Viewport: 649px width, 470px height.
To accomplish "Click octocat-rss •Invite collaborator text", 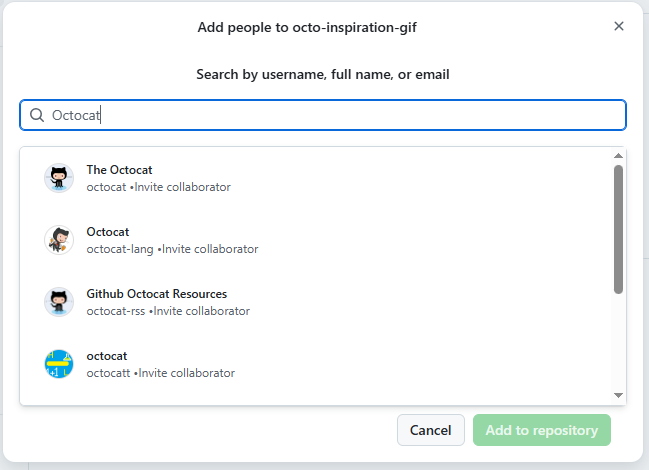I will click(x=168, y=311).
